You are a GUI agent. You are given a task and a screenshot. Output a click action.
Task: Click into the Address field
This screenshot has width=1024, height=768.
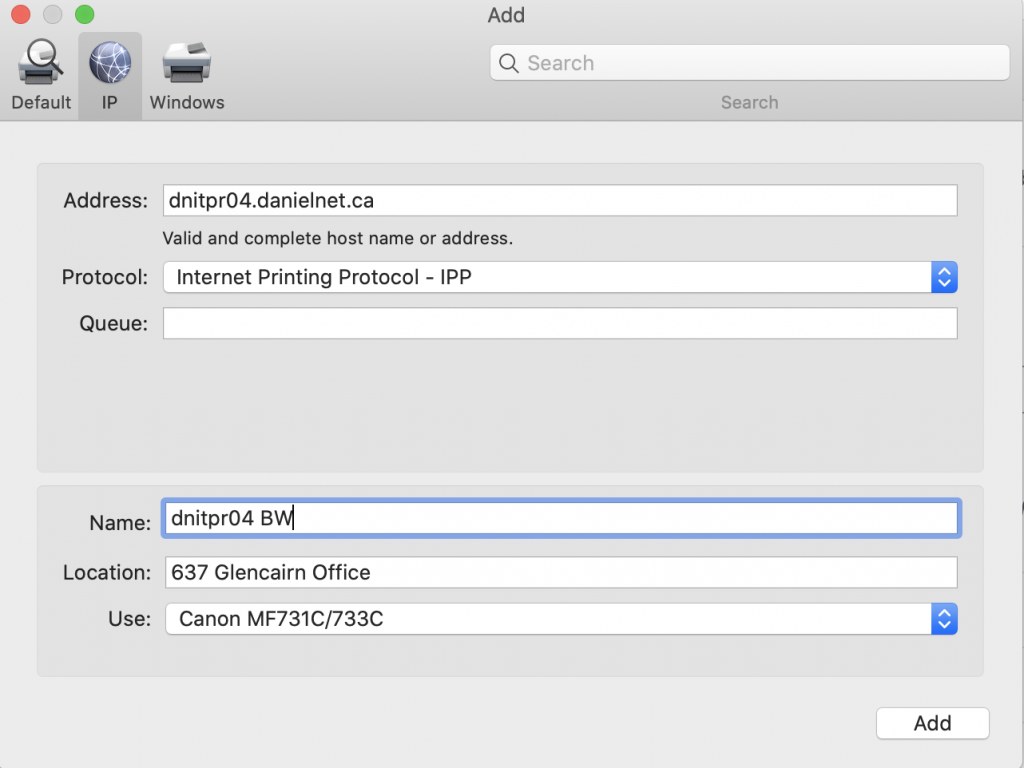click(560, 201)
